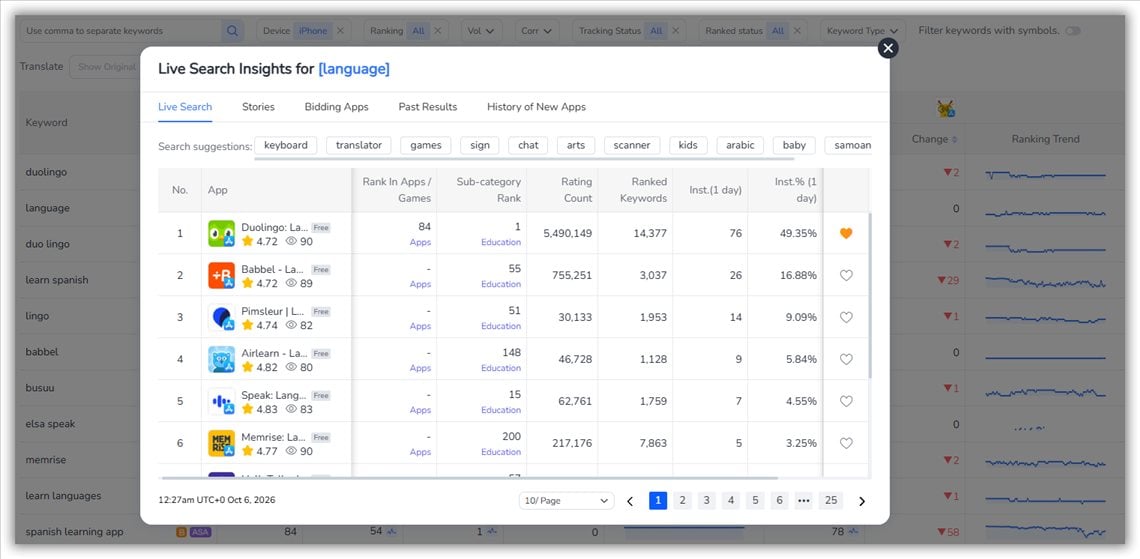Viewport: 1140px width, 559px height.
Task: Click the ASA badge on spanish learning app
Action: pyautogui.click(x=200, y=532)
